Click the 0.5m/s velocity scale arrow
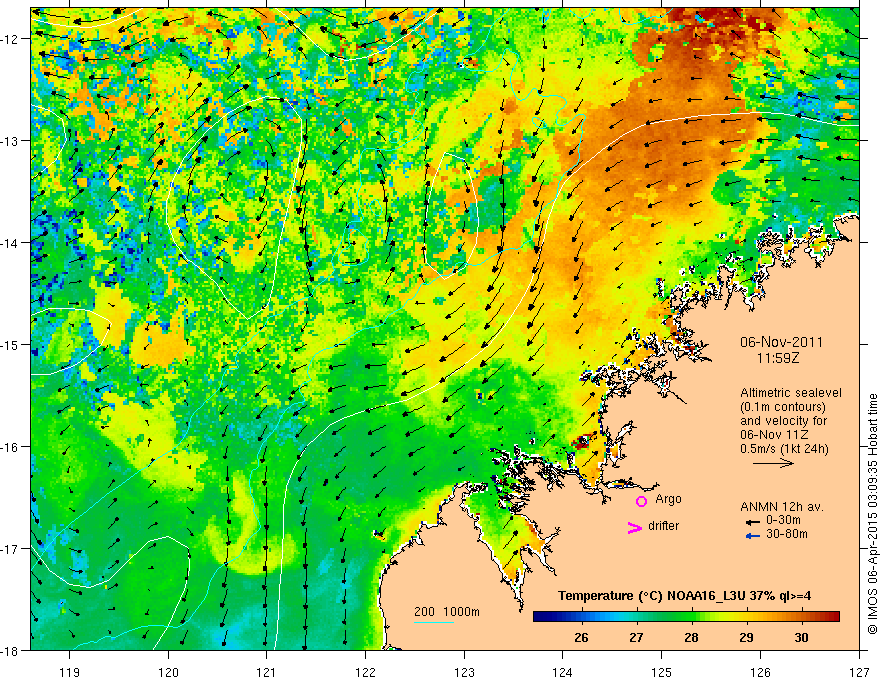Screen dimensions: 880x680 click(x=773, y=463)
